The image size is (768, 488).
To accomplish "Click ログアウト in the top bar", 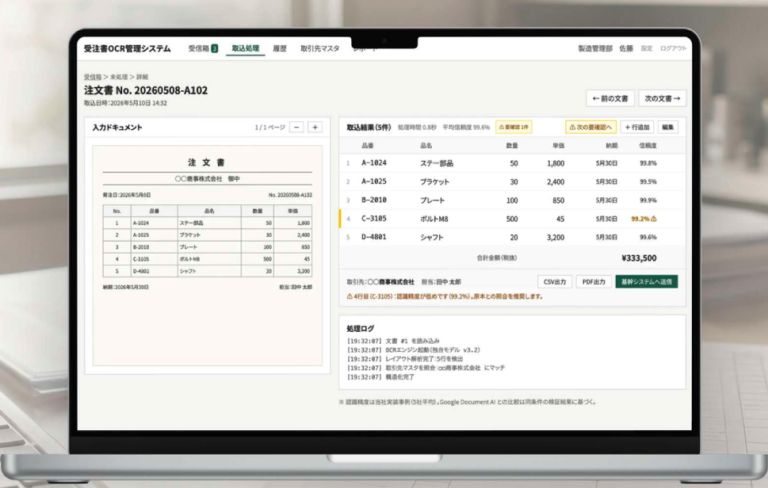I will [x=673, y=49].
